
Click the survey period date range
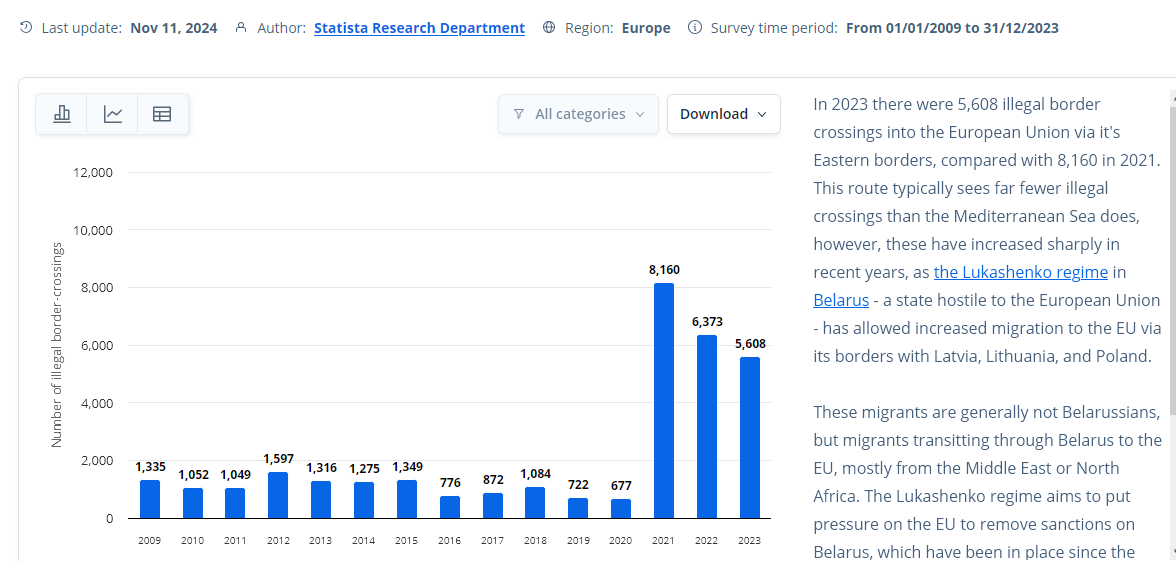[x=952, y=28]
